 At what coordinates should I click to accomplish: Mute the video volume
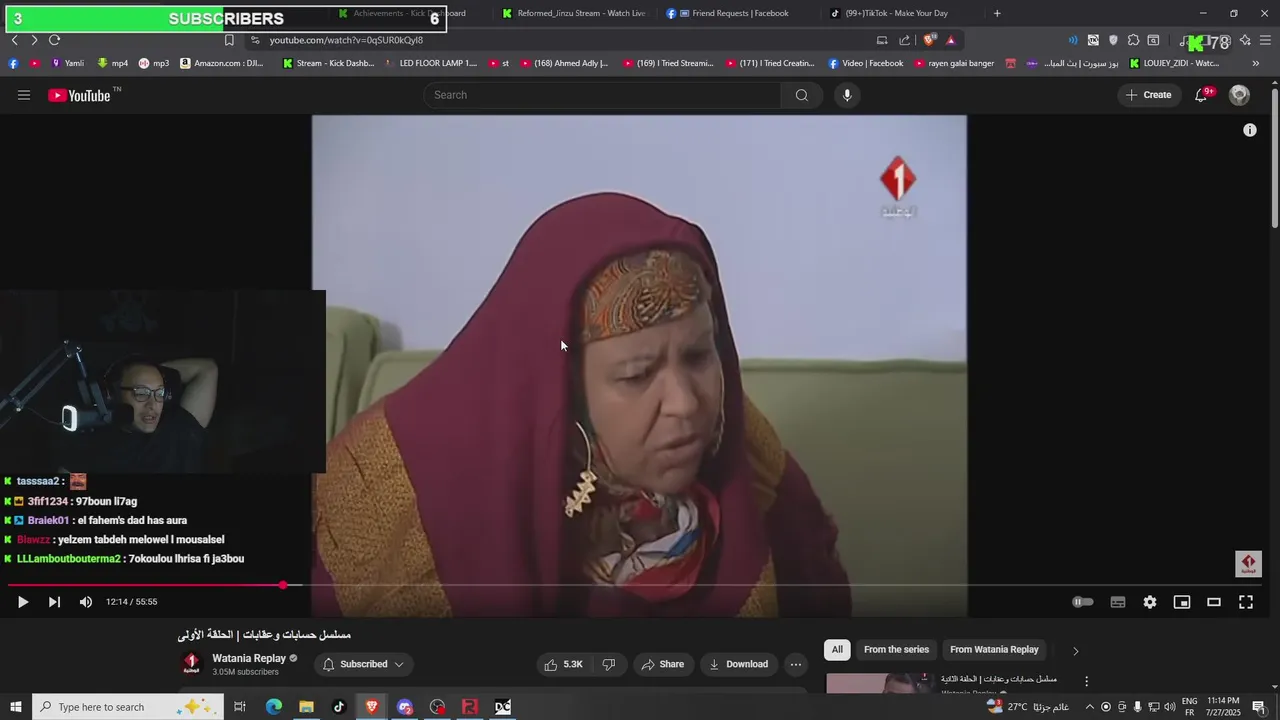pos(86,602)
